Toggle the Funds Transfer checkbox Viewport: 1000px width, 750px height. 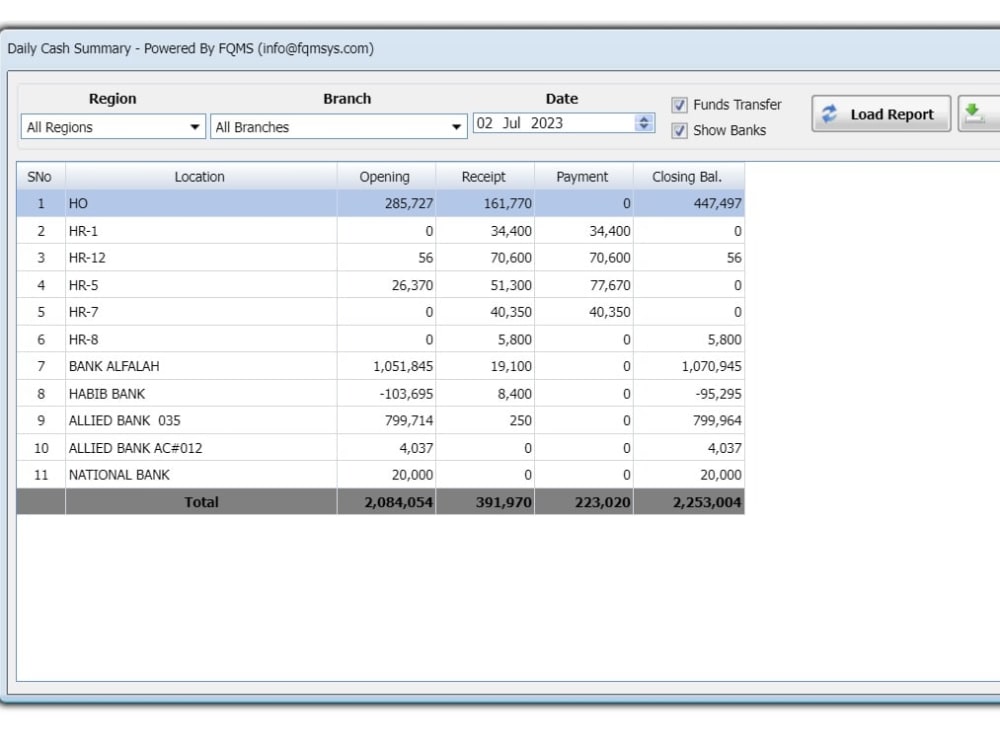pyautogui.click(x=679, y=105)
